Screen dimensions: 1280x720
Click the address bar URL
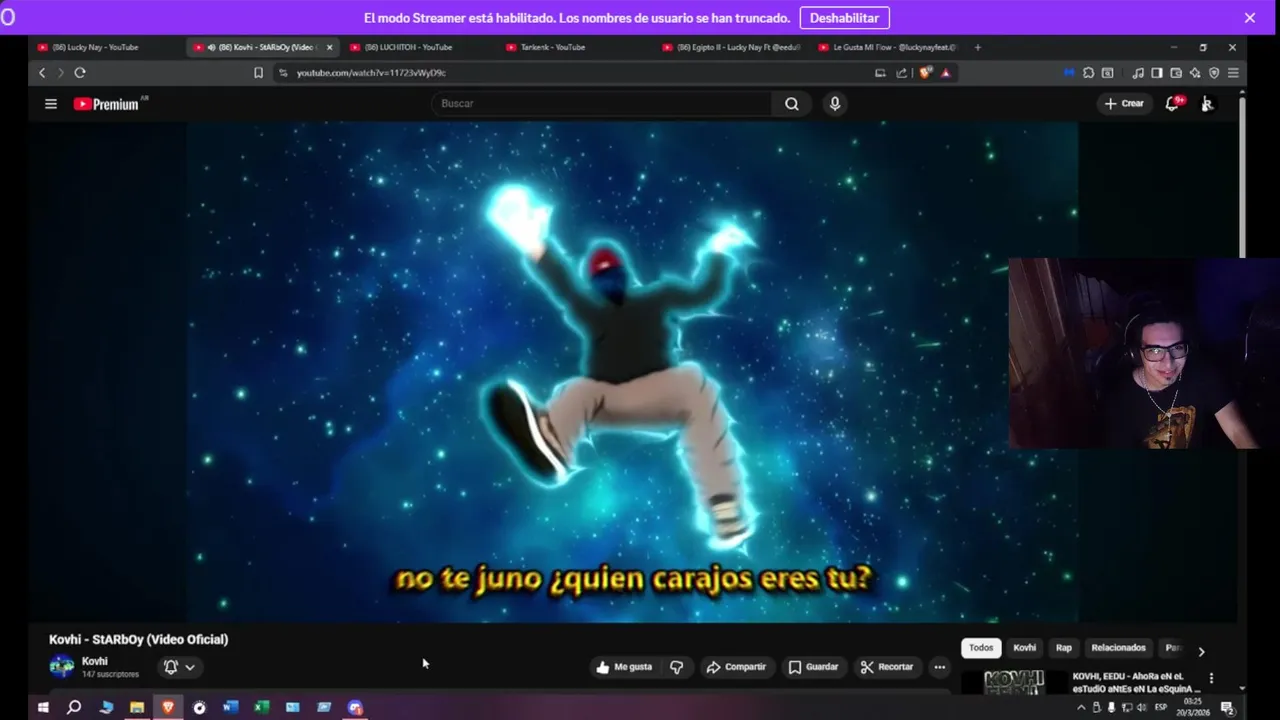point(371,73)
